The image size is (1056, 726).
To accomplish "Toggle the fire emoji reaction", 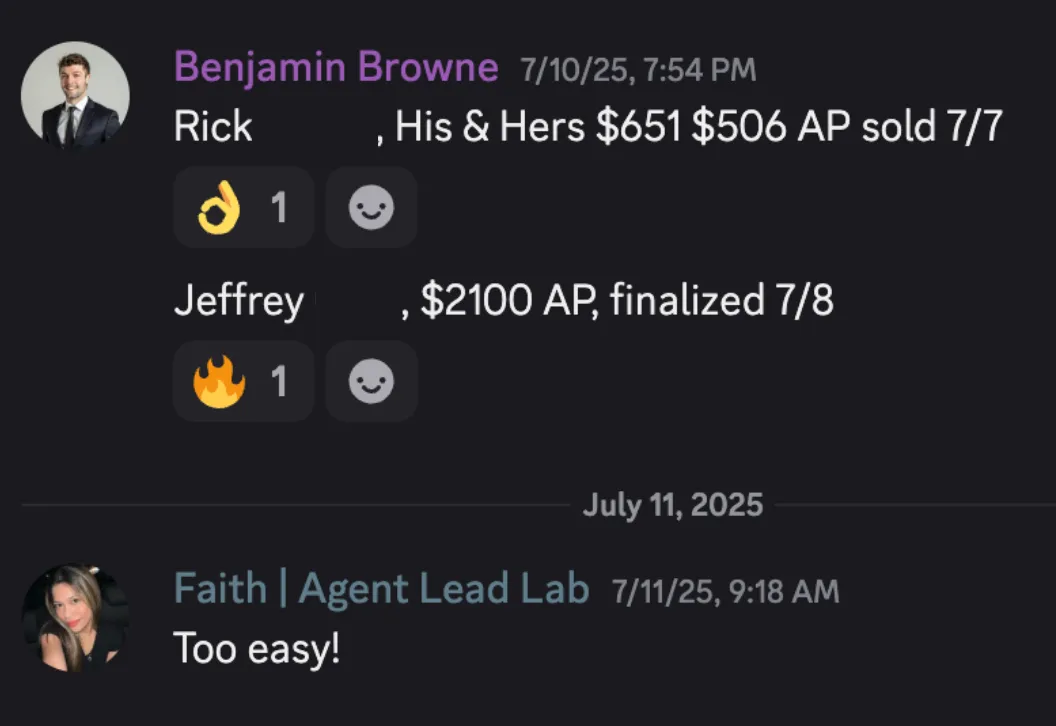I will click(x=243, y=381).
